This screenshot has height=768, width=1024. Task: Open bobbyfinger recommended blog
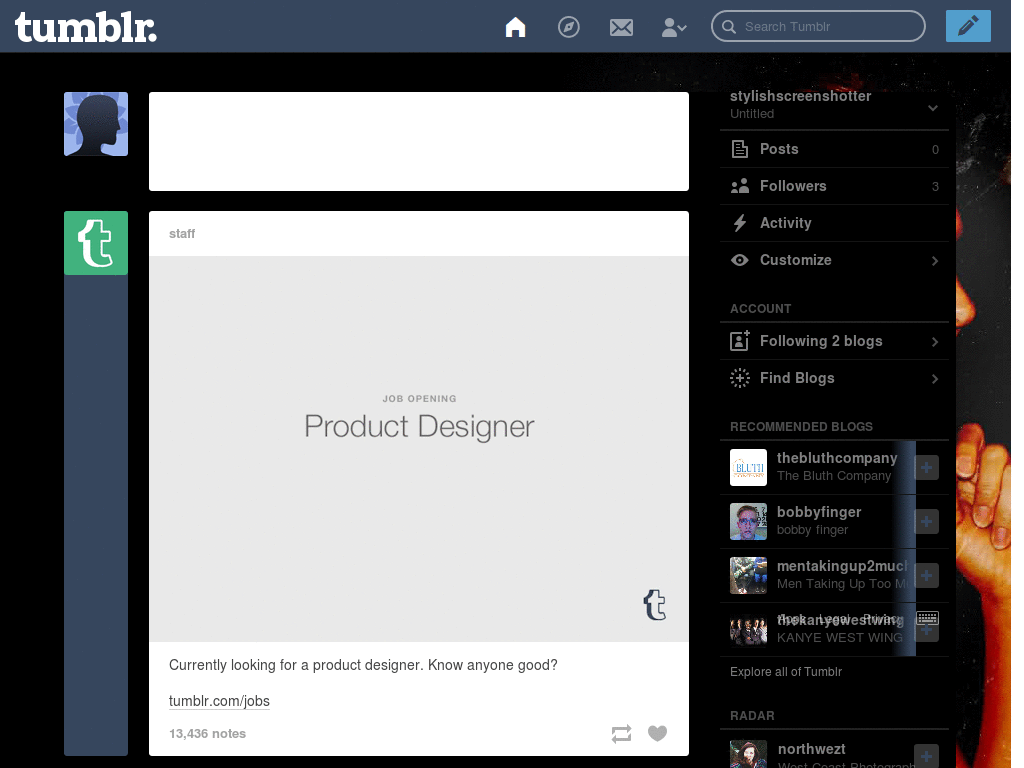[818, 512]
